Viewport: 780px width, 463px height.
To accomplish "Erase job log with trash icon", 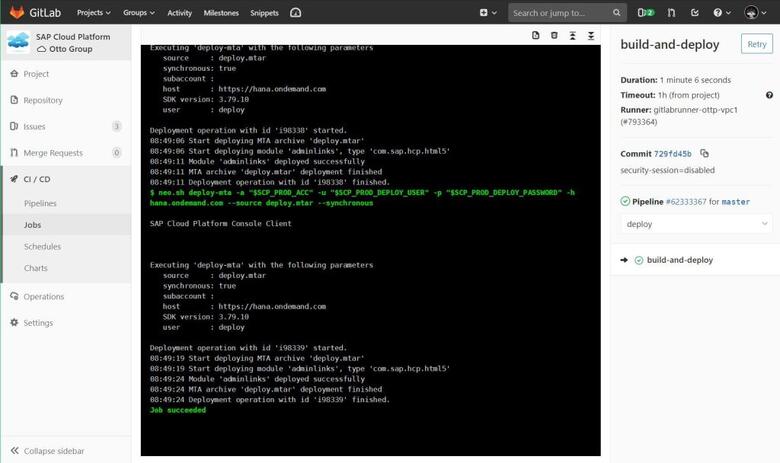I will click(554, 35).
